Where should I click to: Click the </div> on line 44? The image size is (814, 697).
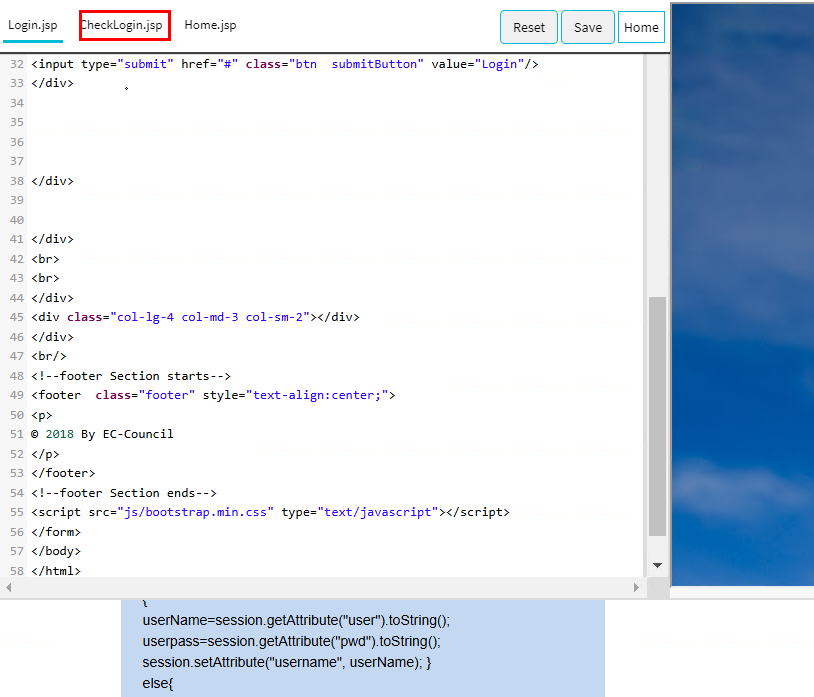(52, 298)
